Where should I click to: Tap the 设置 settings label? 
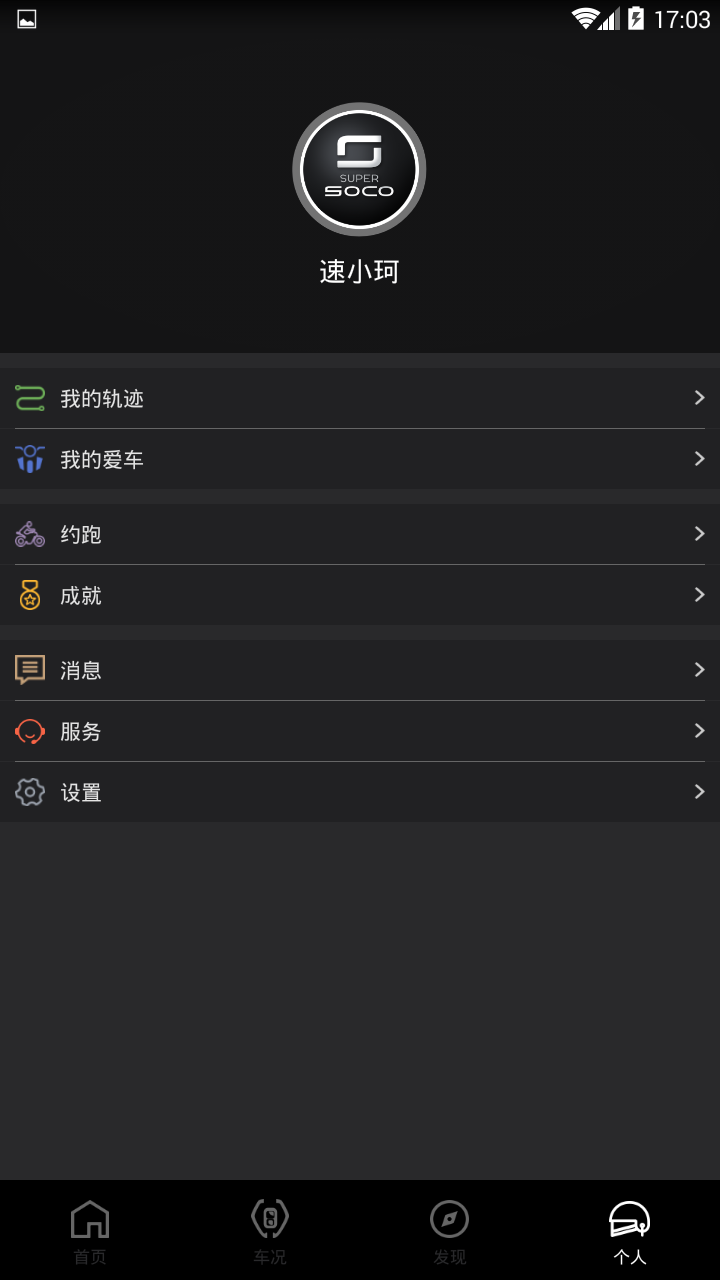click(x=81, y=792)
